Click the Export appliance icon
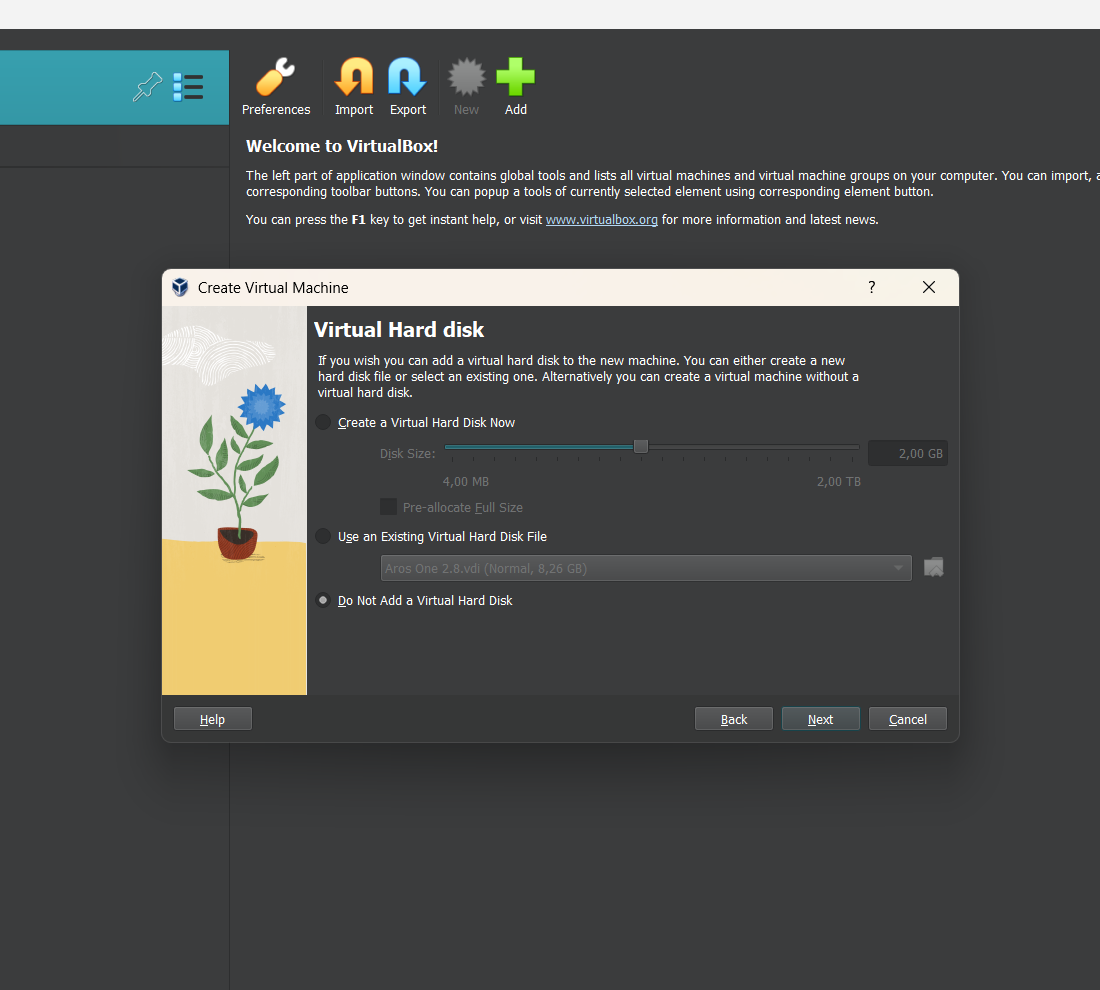1100x990 pixels. coord(408,87)
